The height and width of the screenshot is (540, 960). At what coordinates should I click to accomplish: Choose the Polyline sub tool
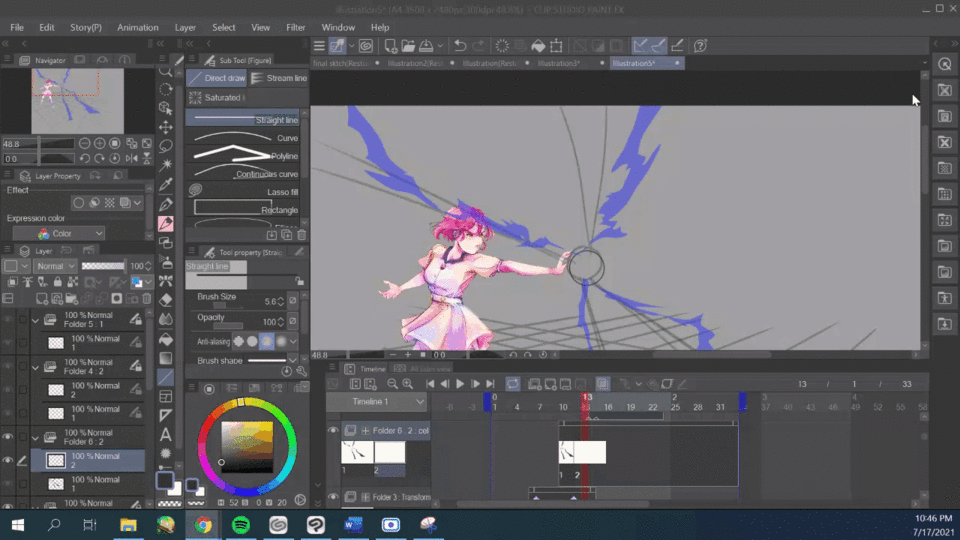243,156
